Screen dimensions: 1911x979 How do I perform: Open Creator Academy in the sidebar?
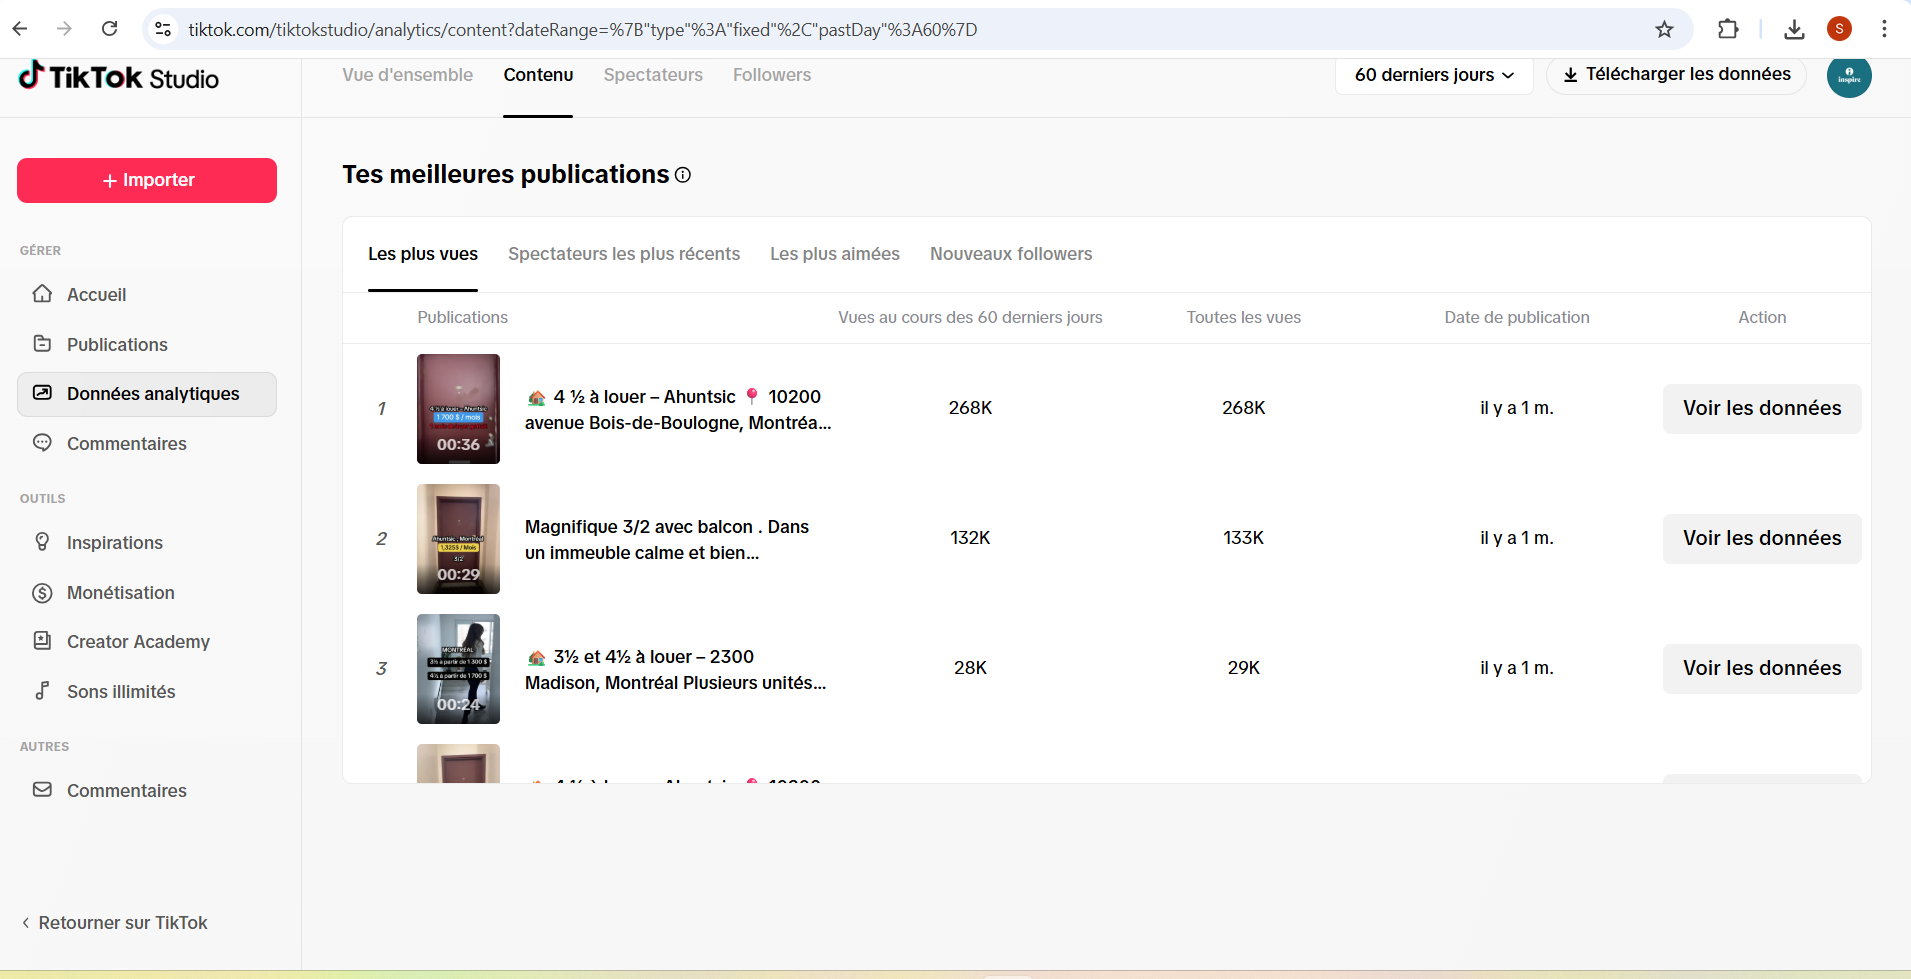tap(138, 642)
